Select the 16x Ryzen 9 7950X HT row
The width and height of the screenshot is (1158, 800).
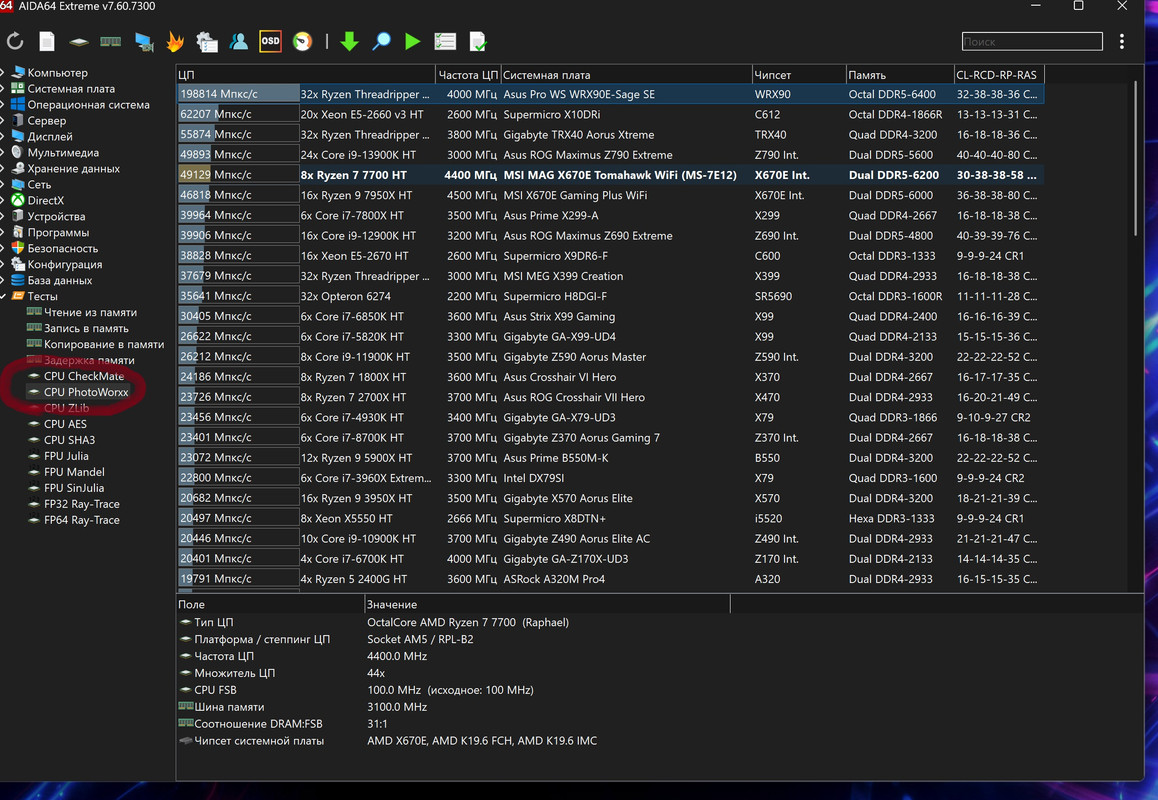pos(610,195)
